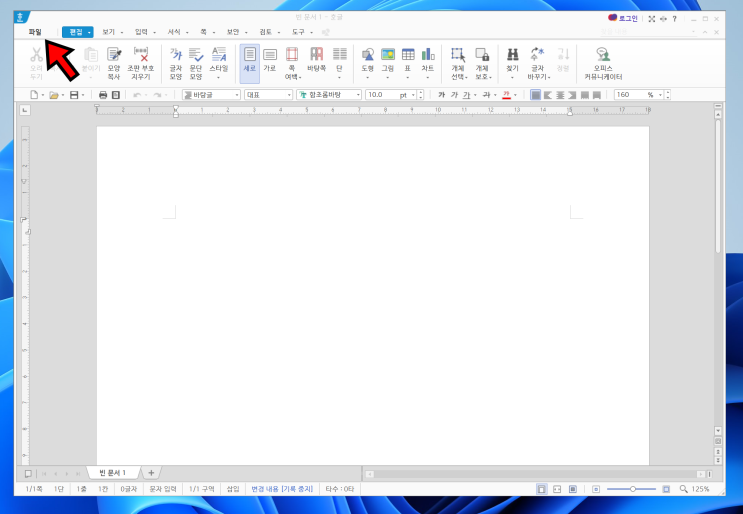Click the 개체 보호 object protect icon

click(x=482, y=63)
